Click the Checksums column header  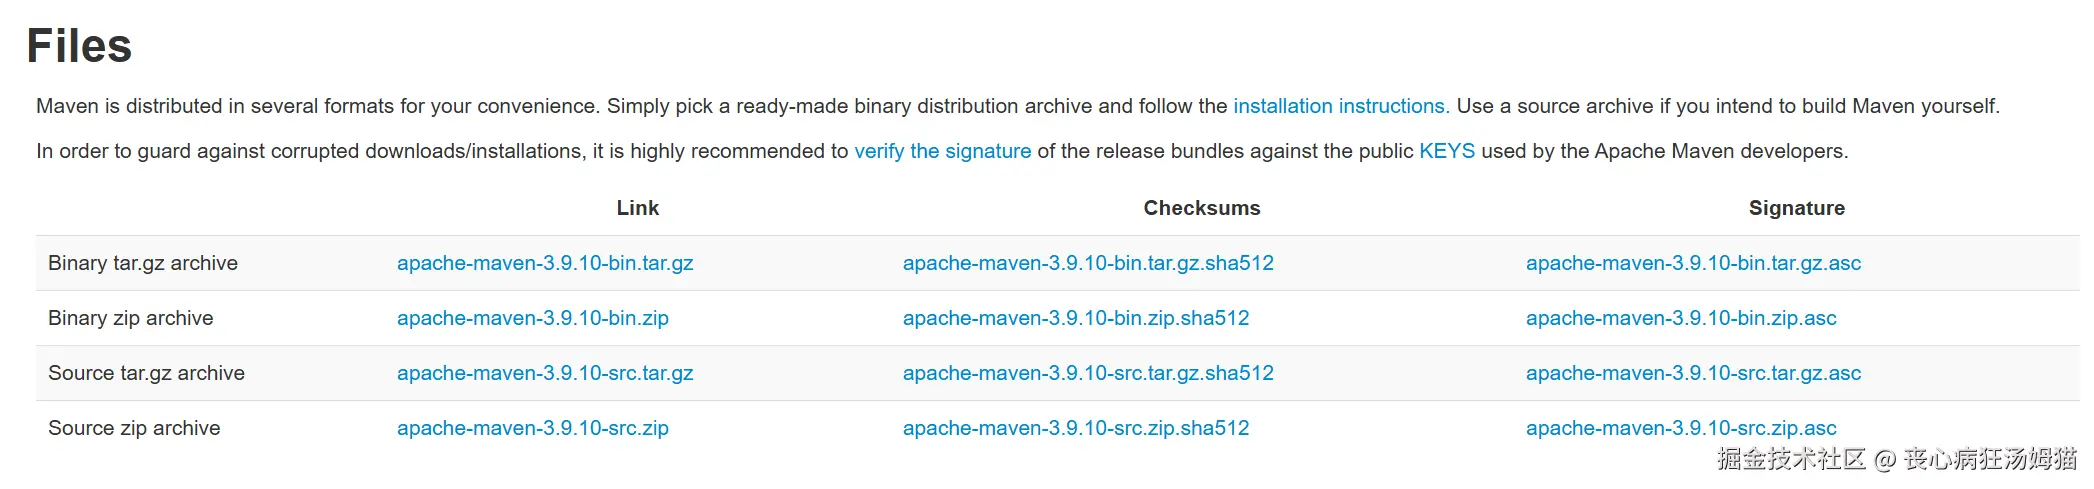(x=1202, y=208)
